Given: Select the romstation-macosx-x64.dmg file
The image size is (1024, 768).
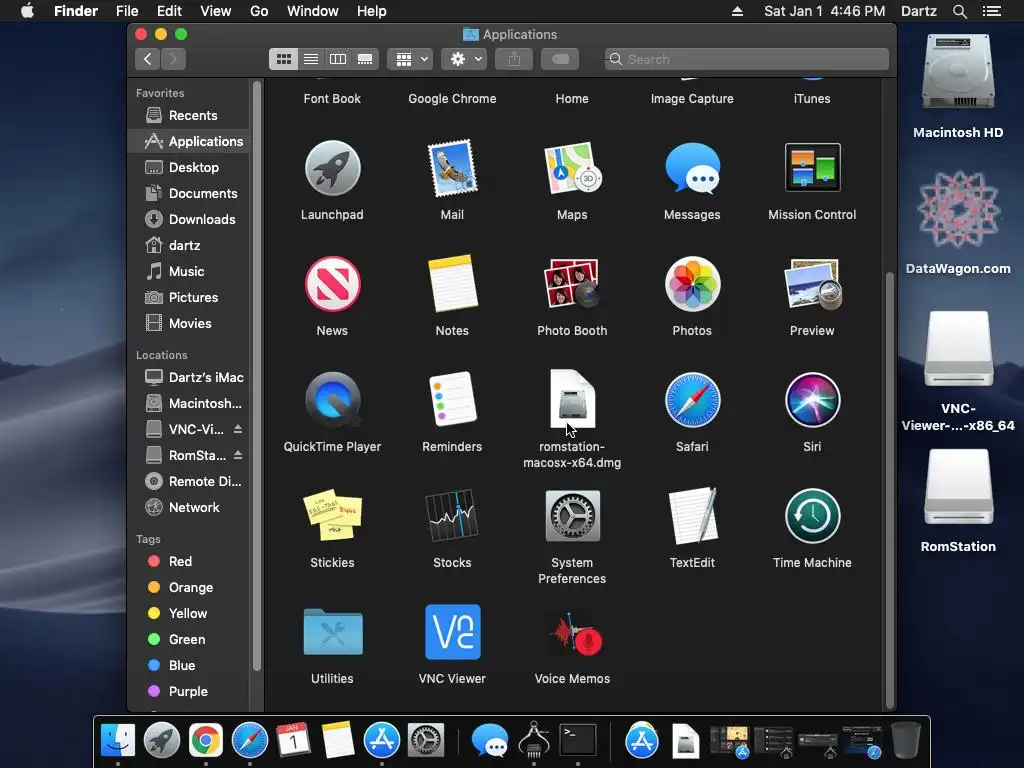Looking at the screenshot, I should pyautogui.click(x=572, y=400).
